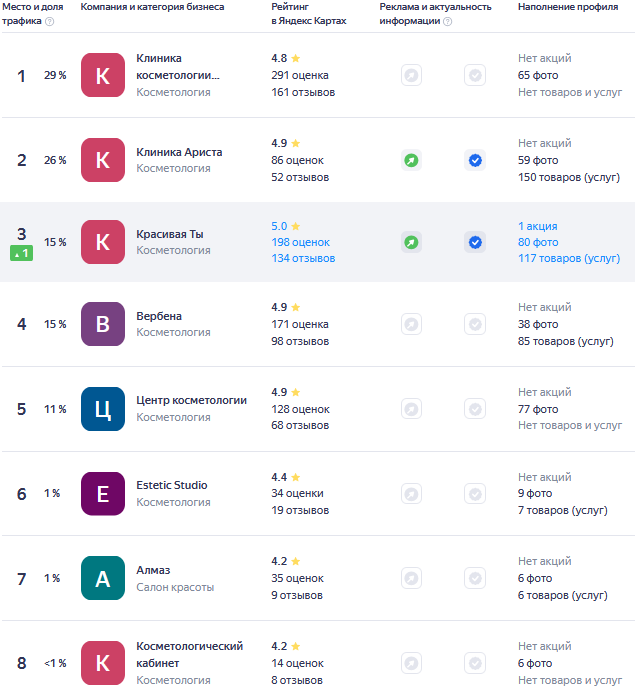This screenshot has height=700, width=635.
Task: Click advertising arrow icon for Косметологический кабинет
Action: tap(411, 663)
